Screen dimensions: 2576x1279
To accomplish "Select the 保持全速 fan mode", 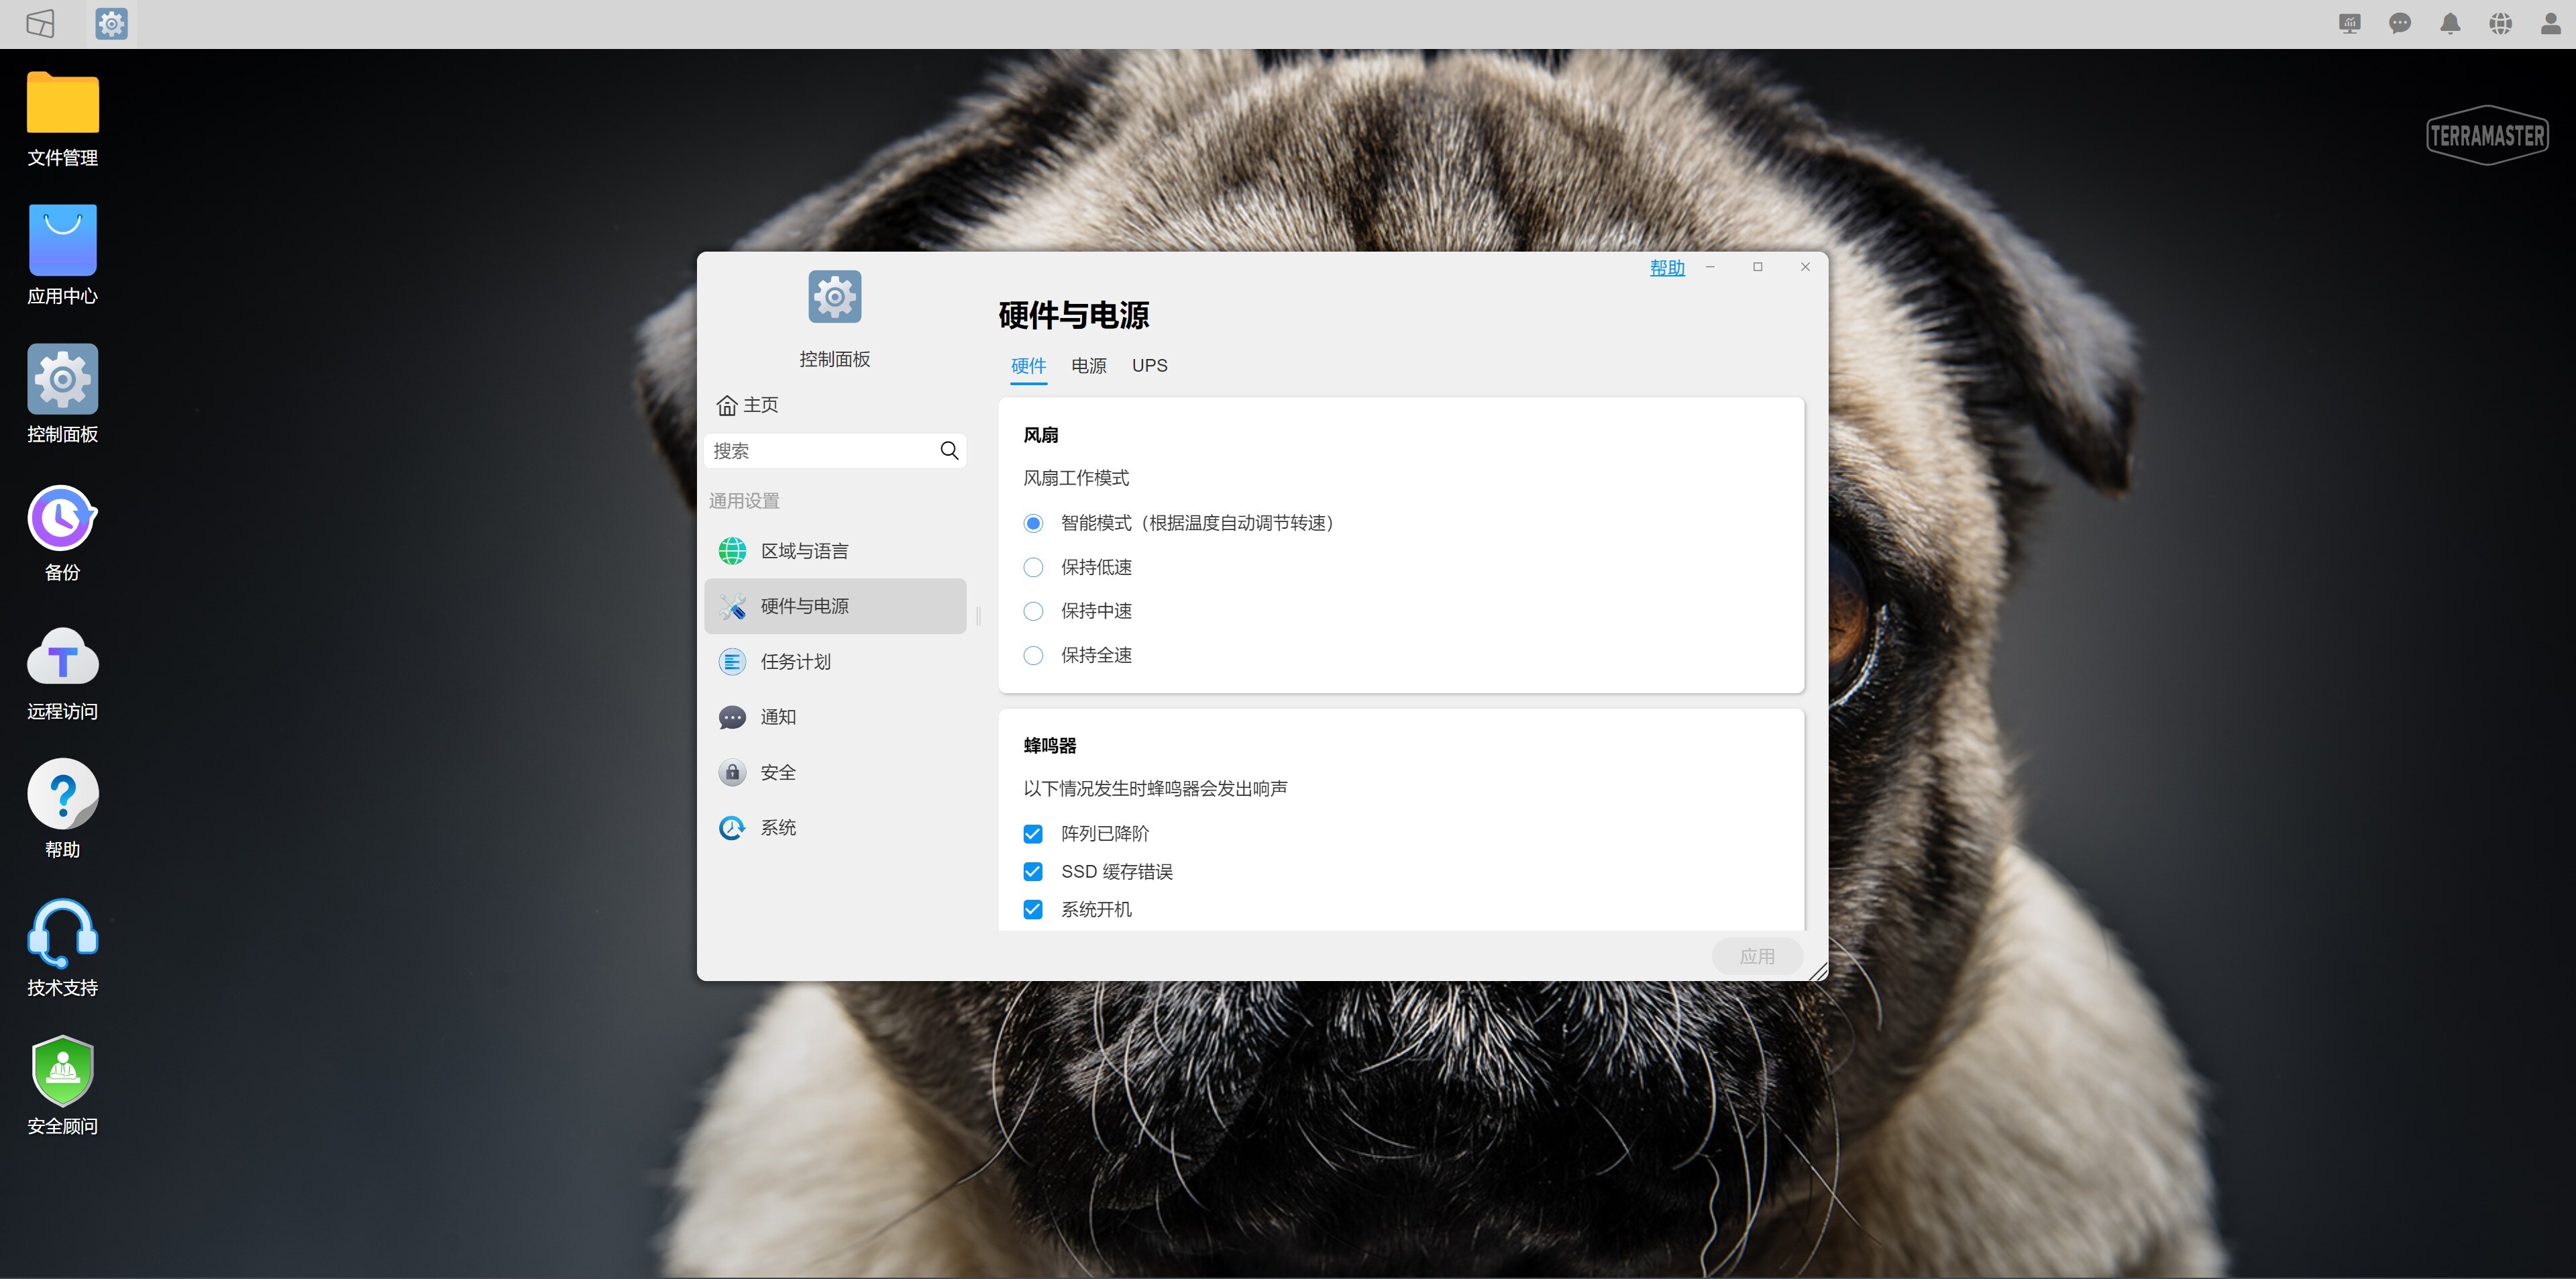I will [x=1033, y=655].
